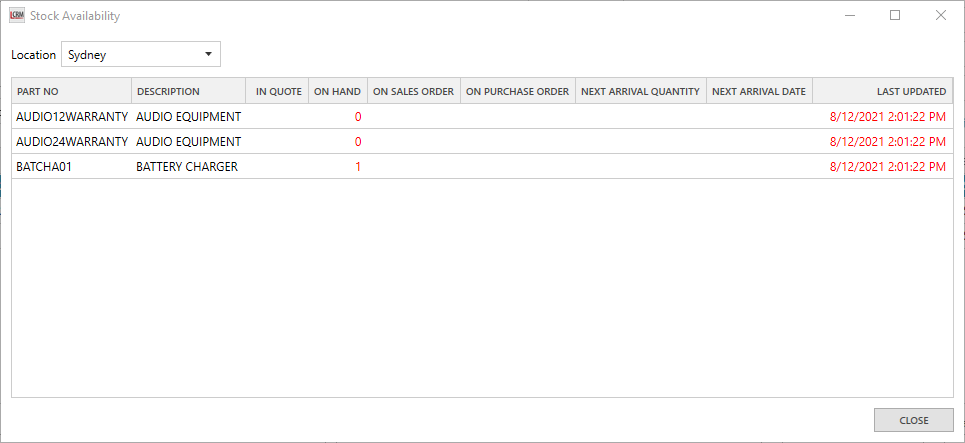The height and width of the screenshot is (443, 965).
Task: Click the IN QUOTE column header
Action: [x=278, y=92]
